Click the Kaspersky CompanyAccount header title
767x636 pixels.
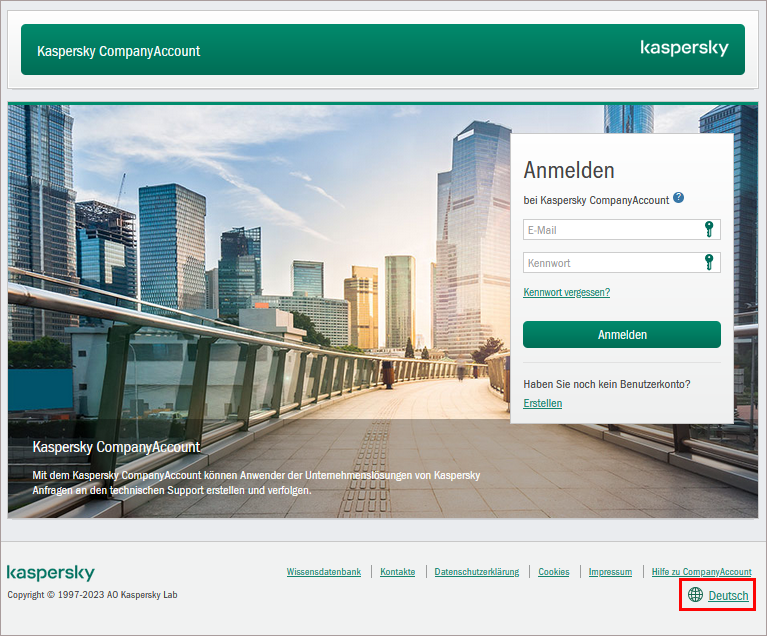pyautogui.click(x=118, y=51)
